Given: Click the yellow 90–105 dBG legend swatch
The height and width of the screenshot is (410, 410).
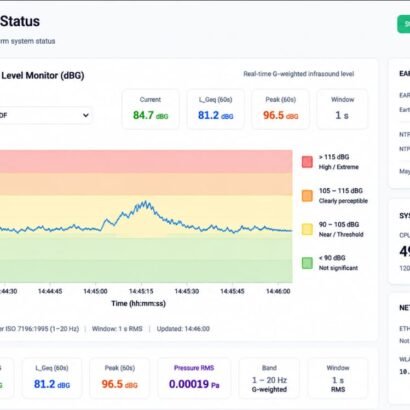Looking at the screenshot, I should click(307, 229).
